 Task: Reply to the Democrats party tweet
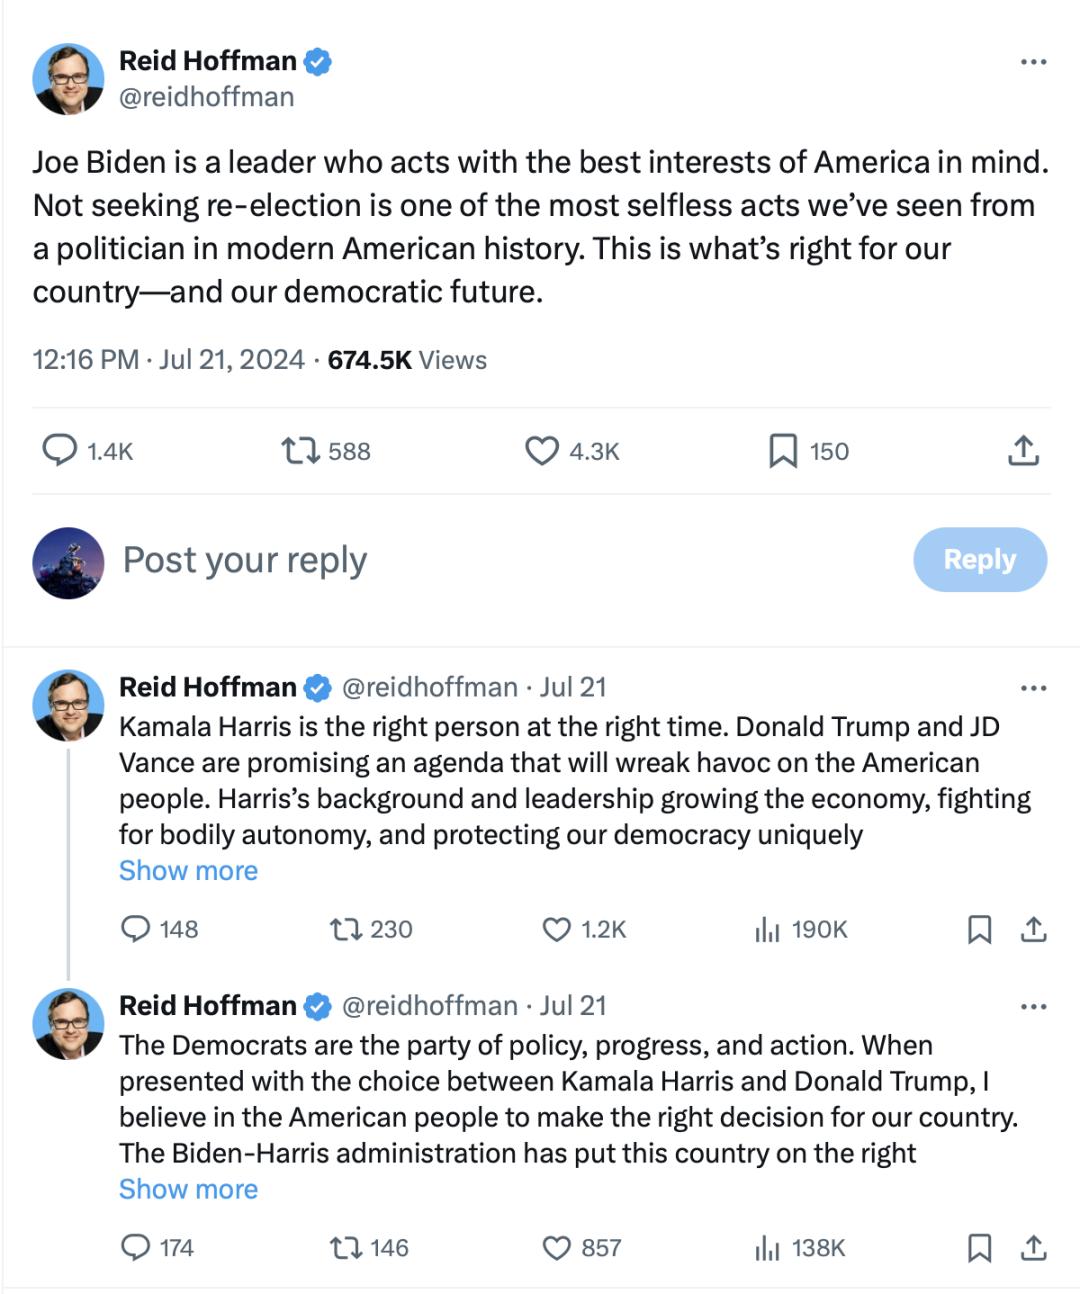[135, 1248]
